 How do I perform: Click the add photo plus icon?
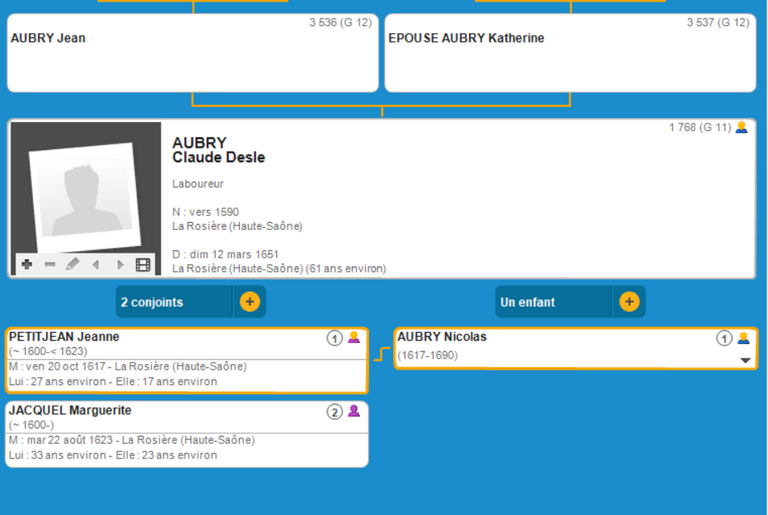27,265
